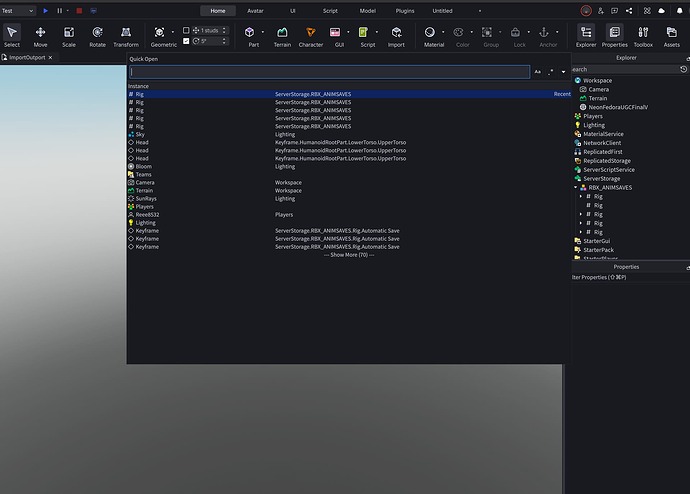
Task: Enable the Transform tool
Action: tap(126, 36)
